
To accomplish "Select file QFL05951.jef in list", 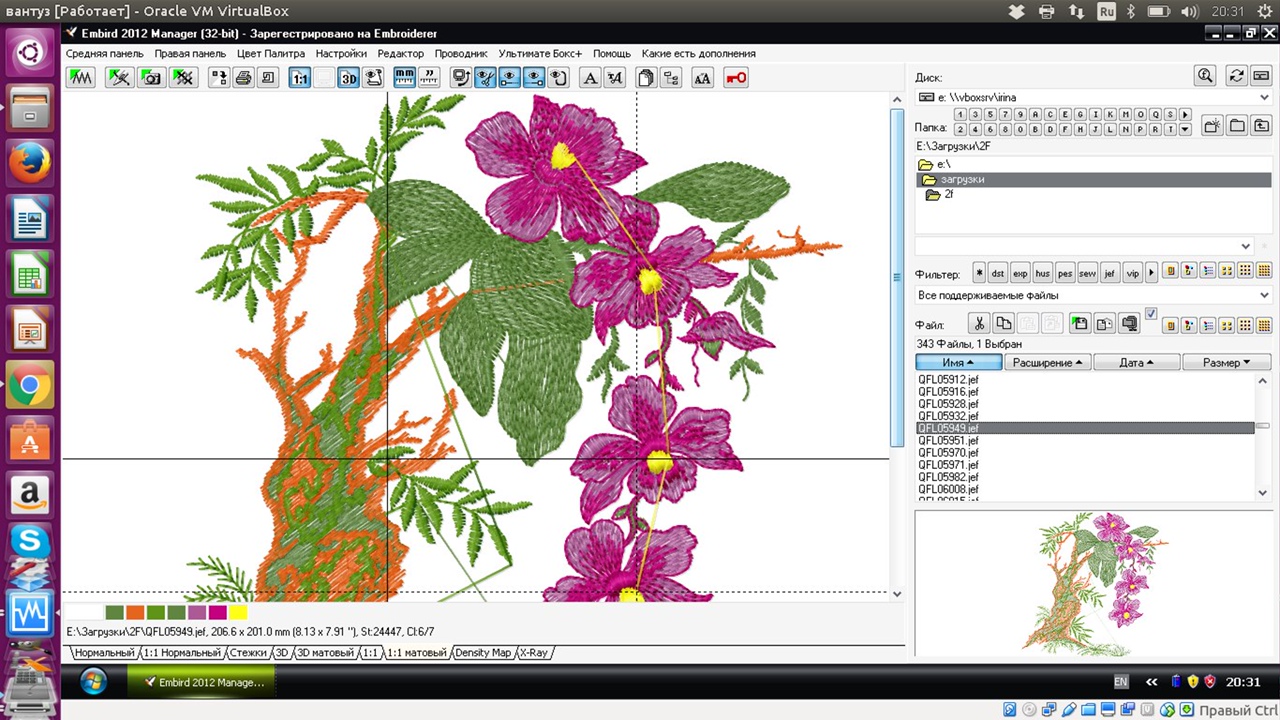I will (948, 441).
